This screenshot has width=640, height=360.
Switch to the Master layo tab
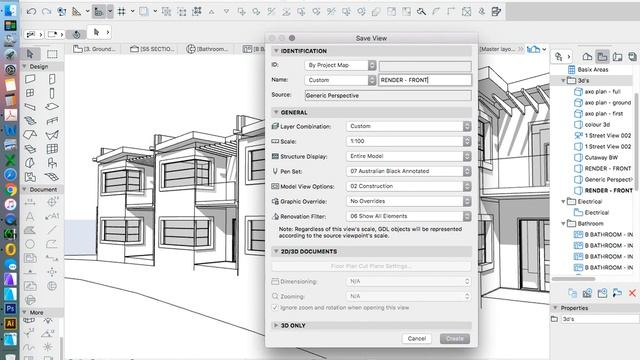[x=497, y=49]
